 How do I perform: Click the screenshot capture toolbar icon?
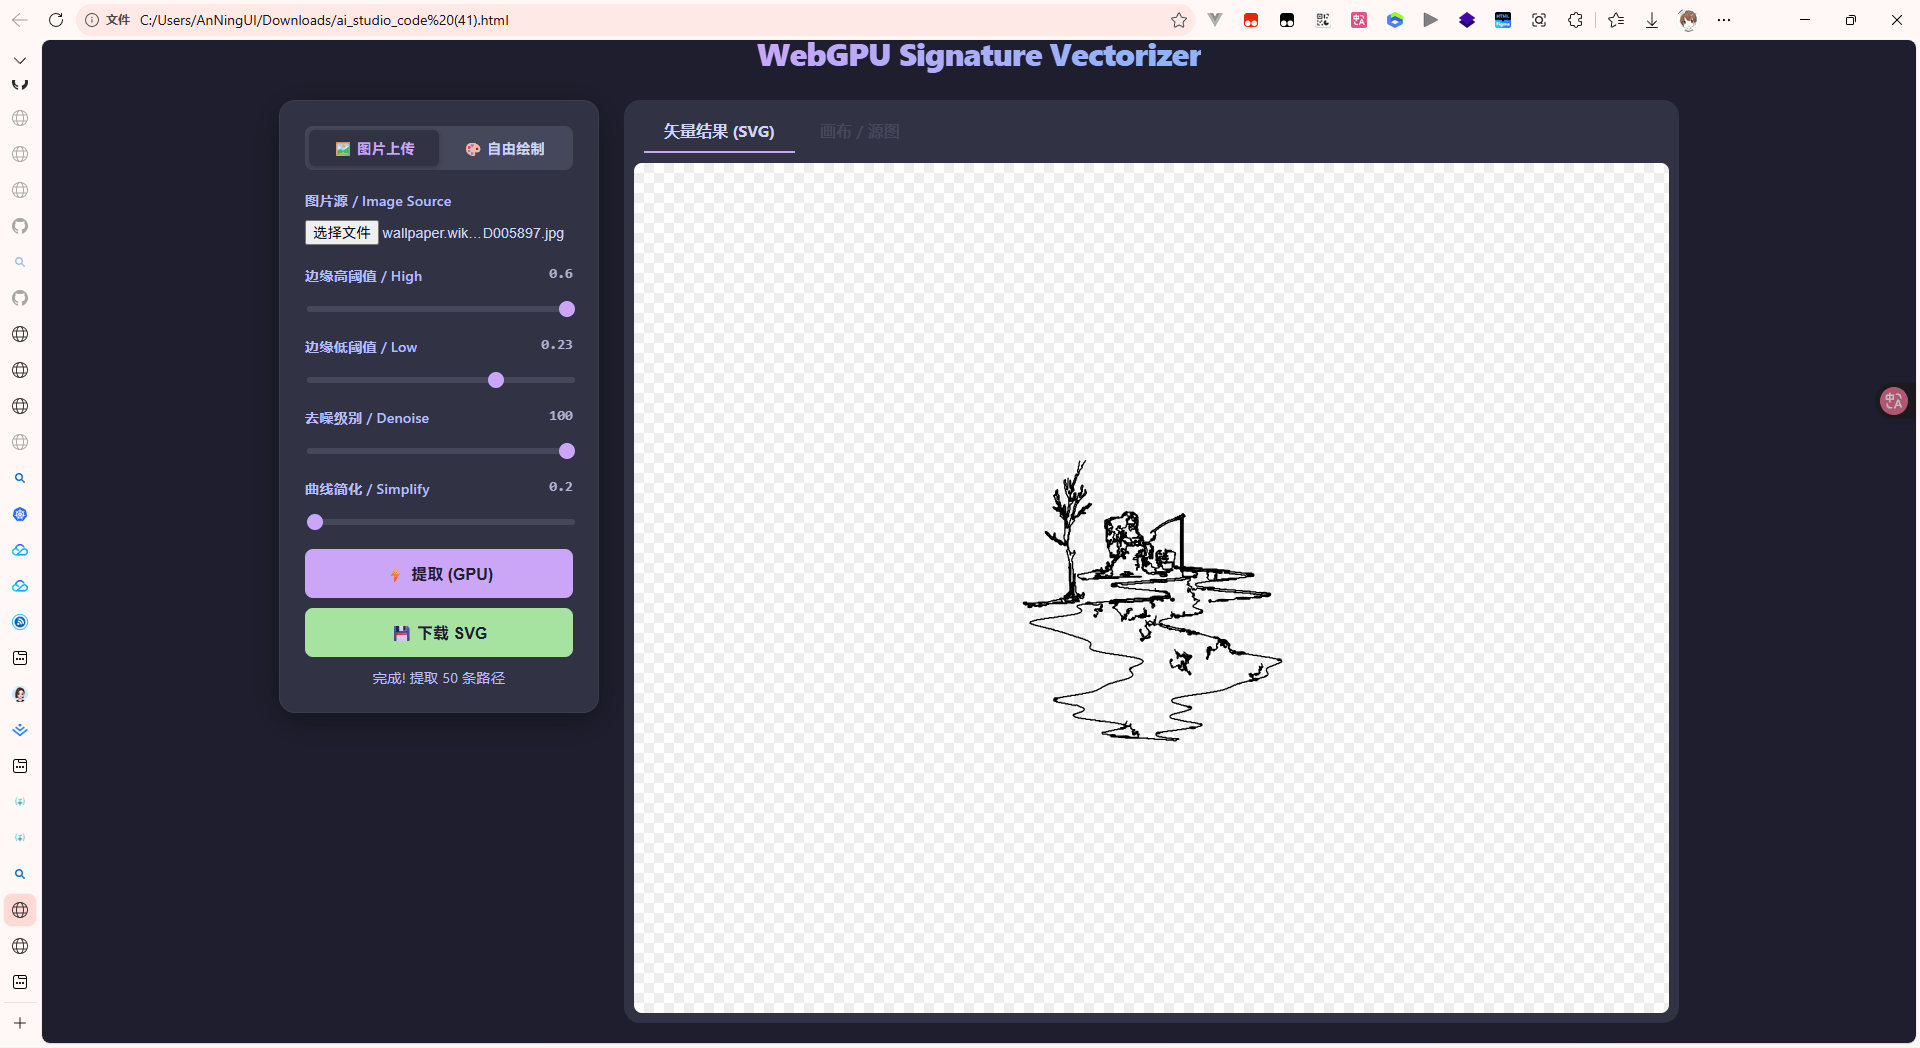tap(1539, 20)
